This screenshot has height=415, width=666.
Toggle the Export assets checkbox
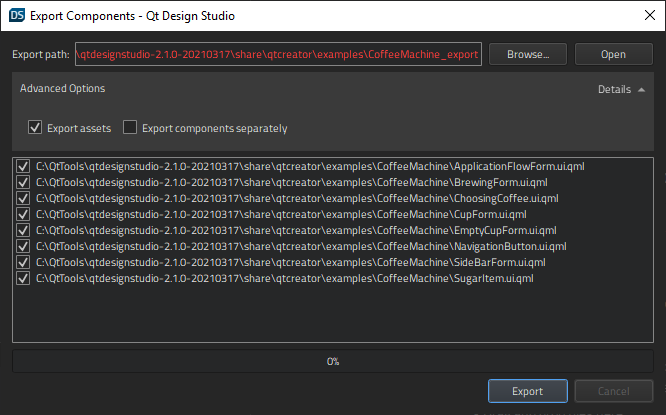(36, 128)
